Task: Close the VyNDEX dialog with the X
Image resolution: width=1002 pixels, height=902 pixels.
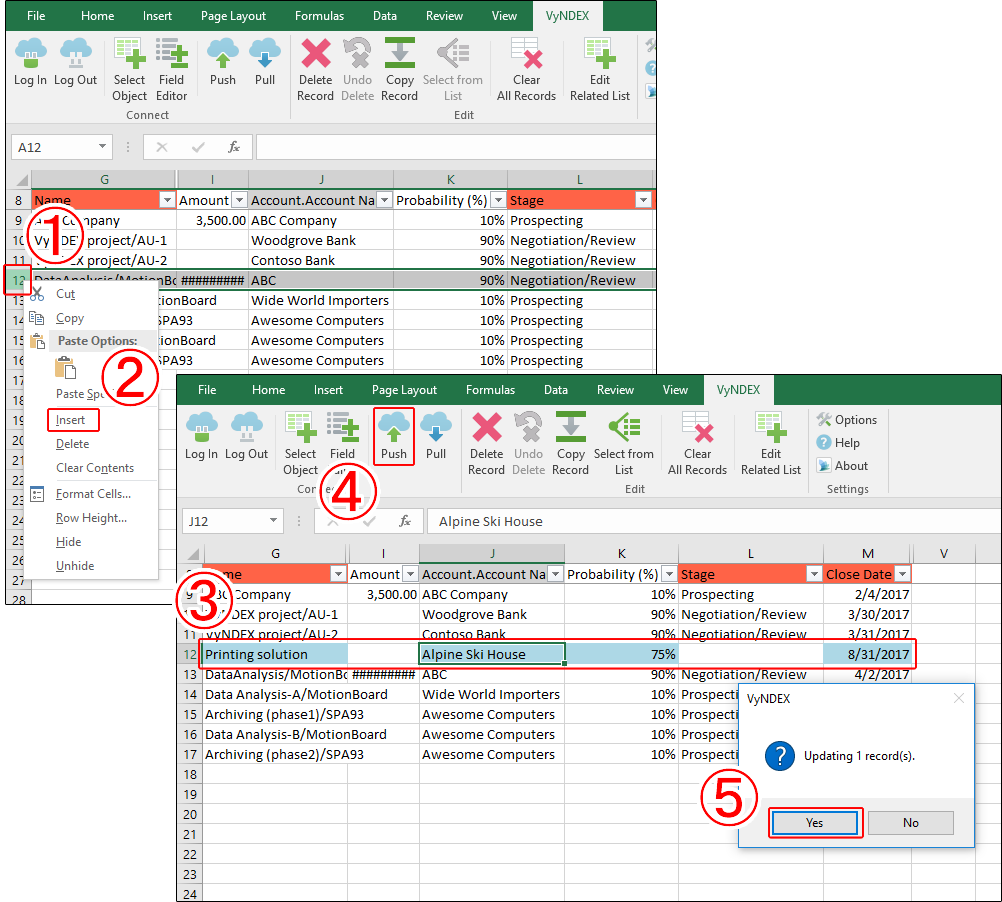Action: 959,698
